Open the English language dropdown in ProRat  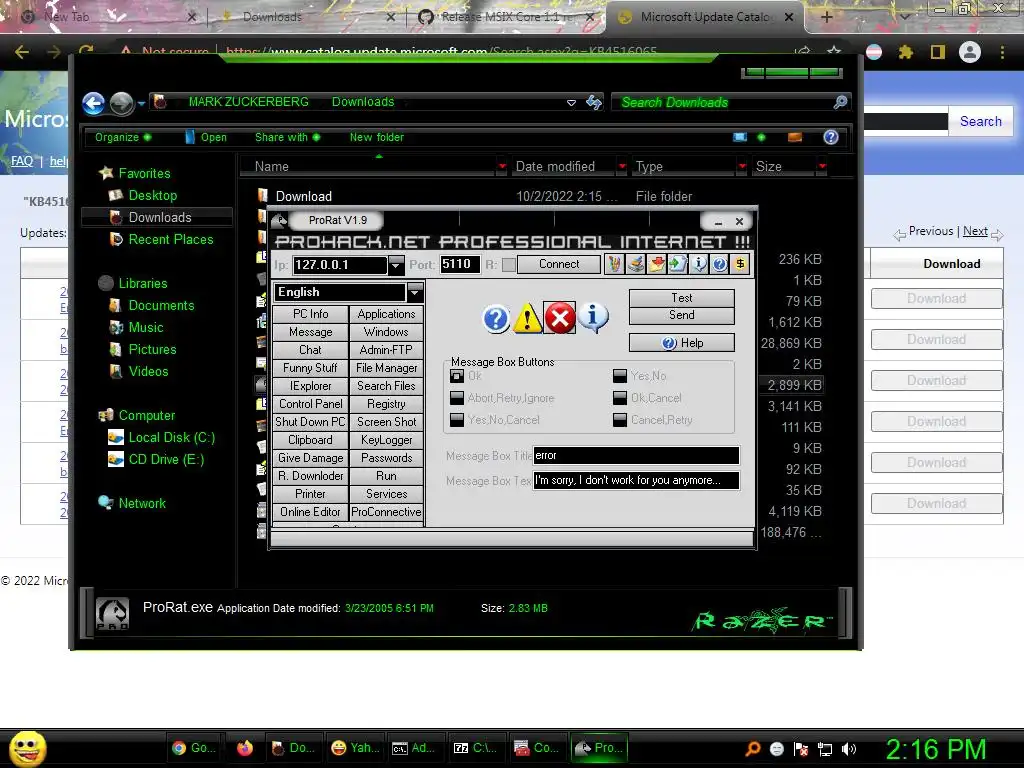[x=415, y=292]
